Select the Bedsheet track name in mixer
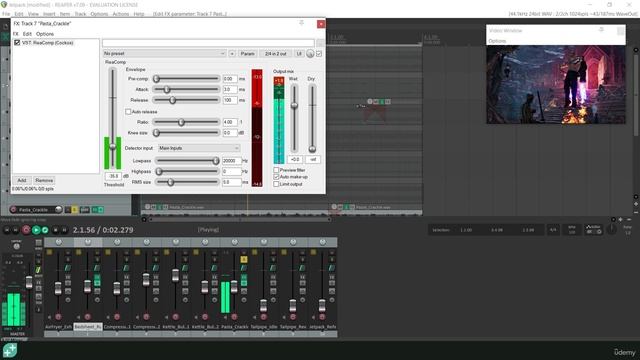The image size is (640, 360). click(88, 327)
